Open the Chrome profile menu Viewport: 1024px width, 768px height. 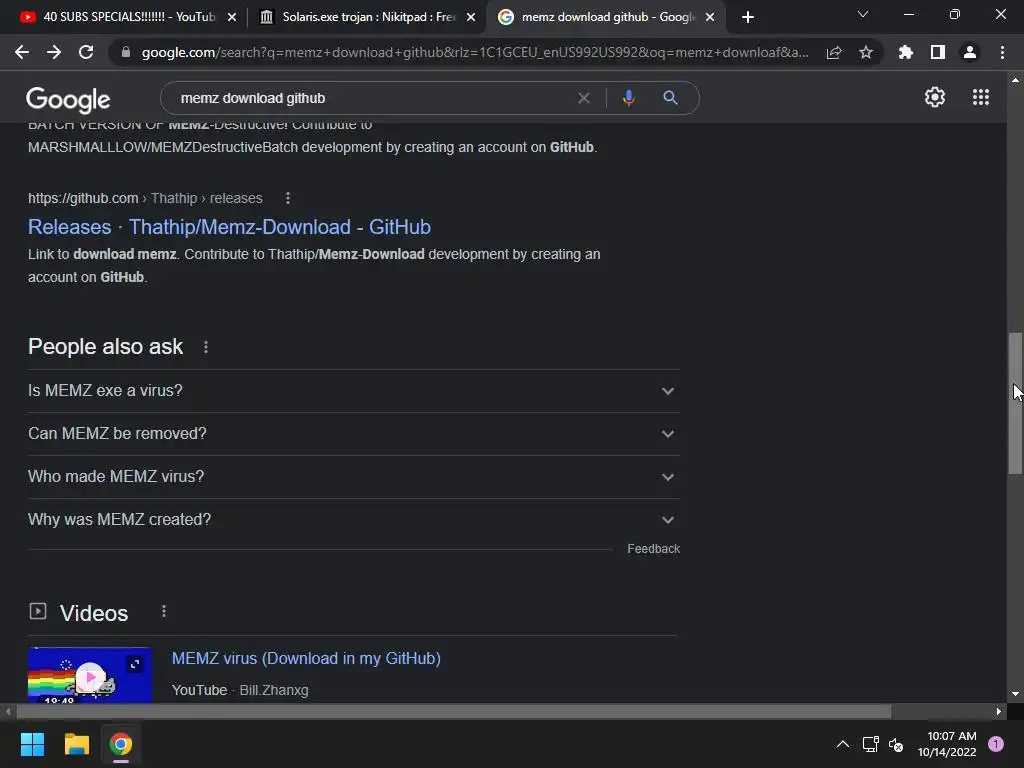(970, 52)
